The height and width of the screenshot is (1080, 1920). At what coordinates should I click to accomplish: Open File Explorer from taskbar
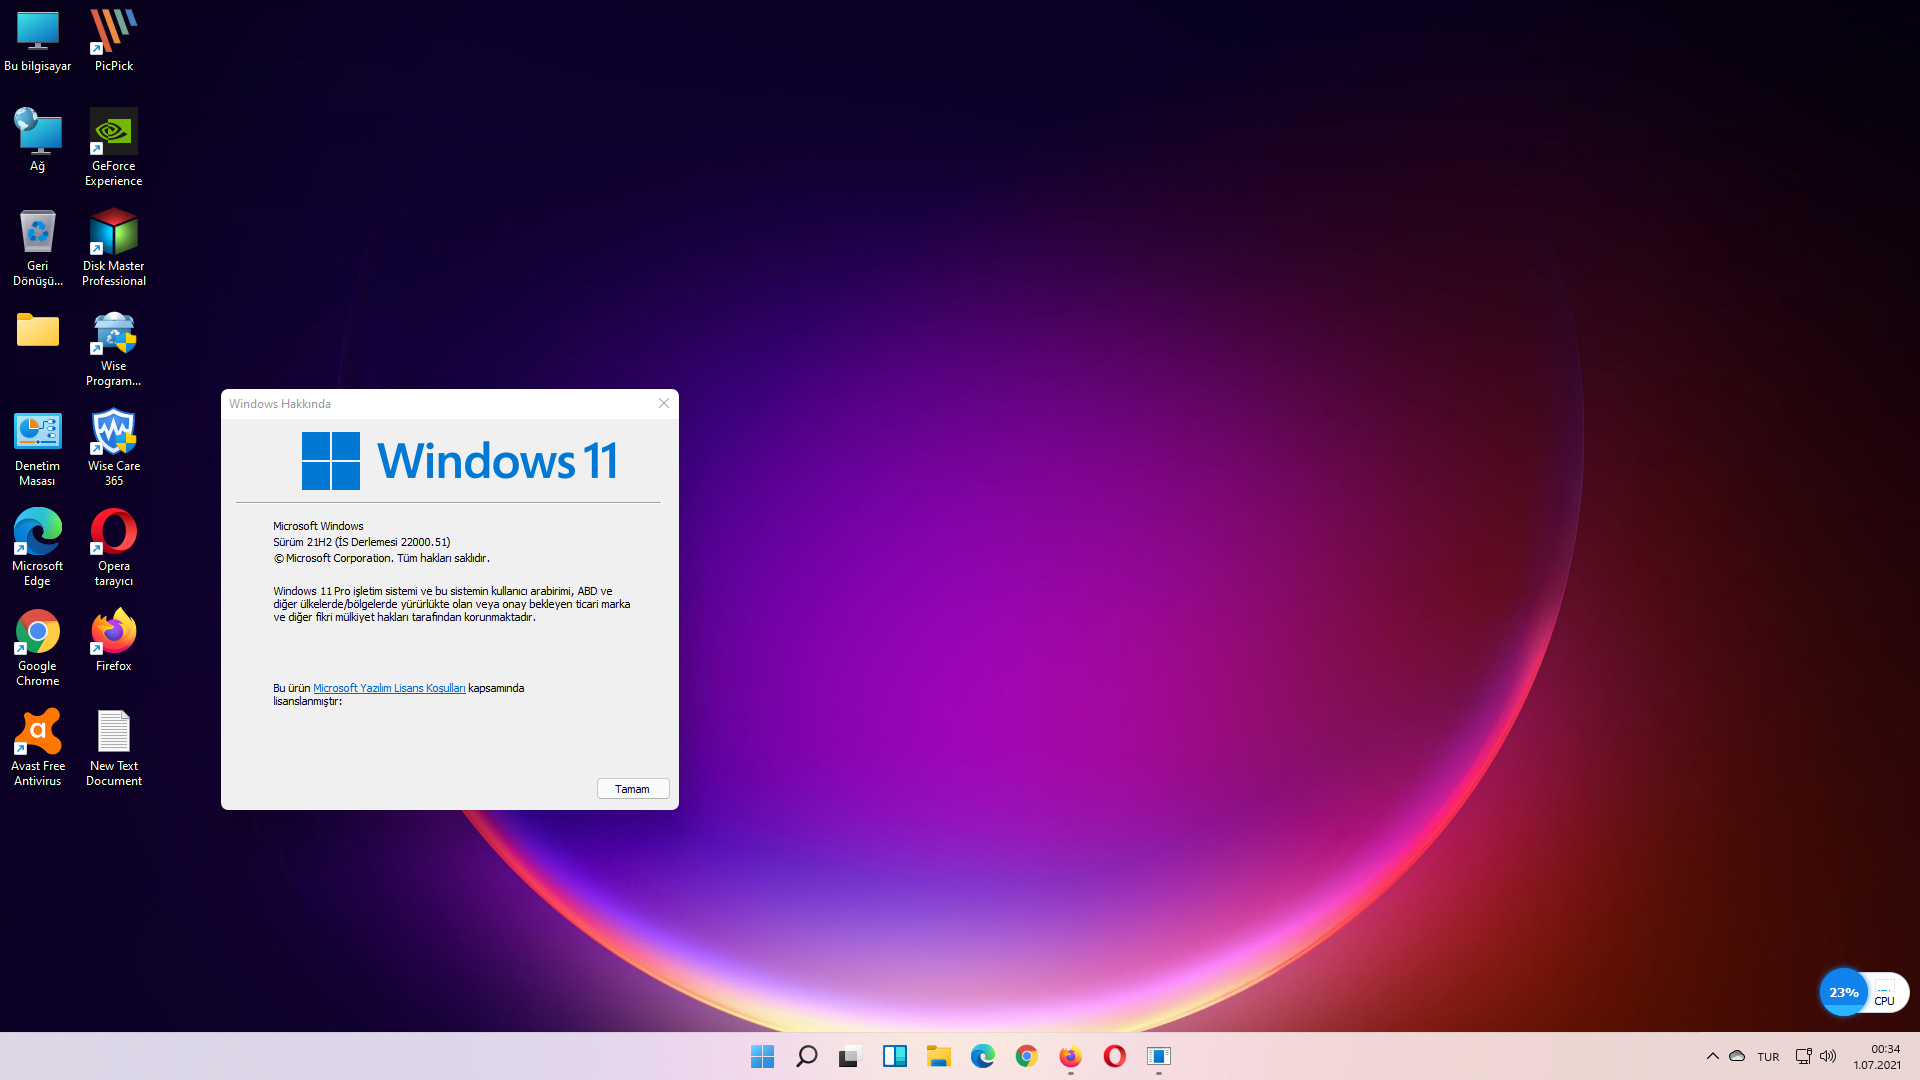pyautogui.click(x=938, y=1056)
